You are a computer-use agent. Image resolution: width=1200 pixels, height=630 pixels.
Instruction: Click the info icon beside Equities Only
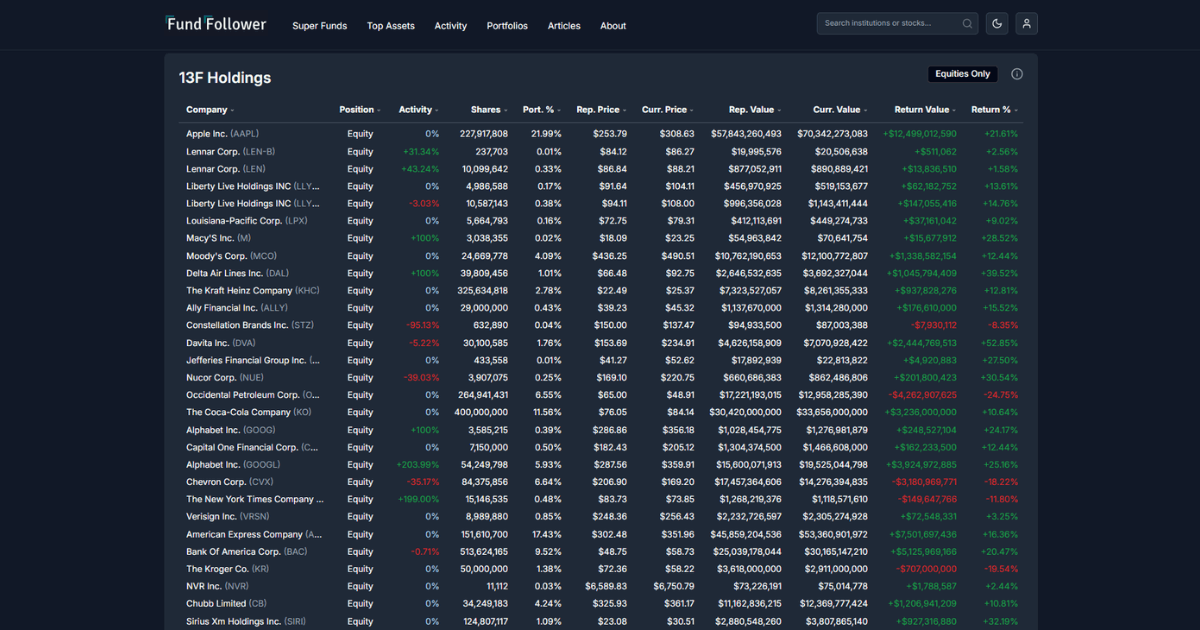tap(1017, 74)
